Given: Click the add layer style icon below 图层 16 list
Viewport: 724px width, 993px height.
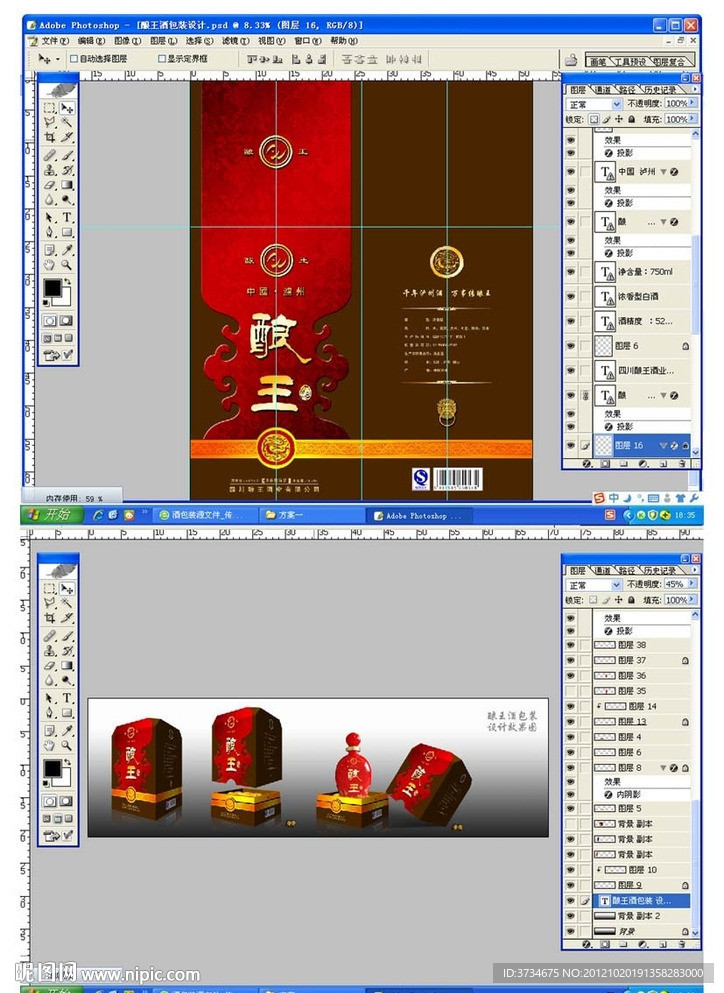Looking at the screenshot, I should (587, 464).
